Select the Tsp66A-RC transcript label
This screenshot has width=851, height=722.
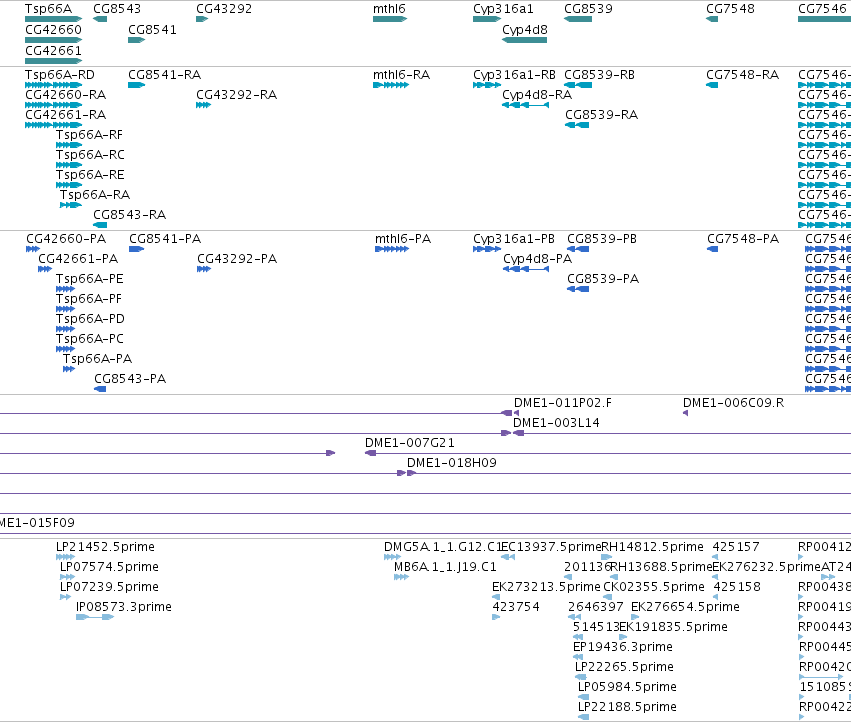(90, 155)
